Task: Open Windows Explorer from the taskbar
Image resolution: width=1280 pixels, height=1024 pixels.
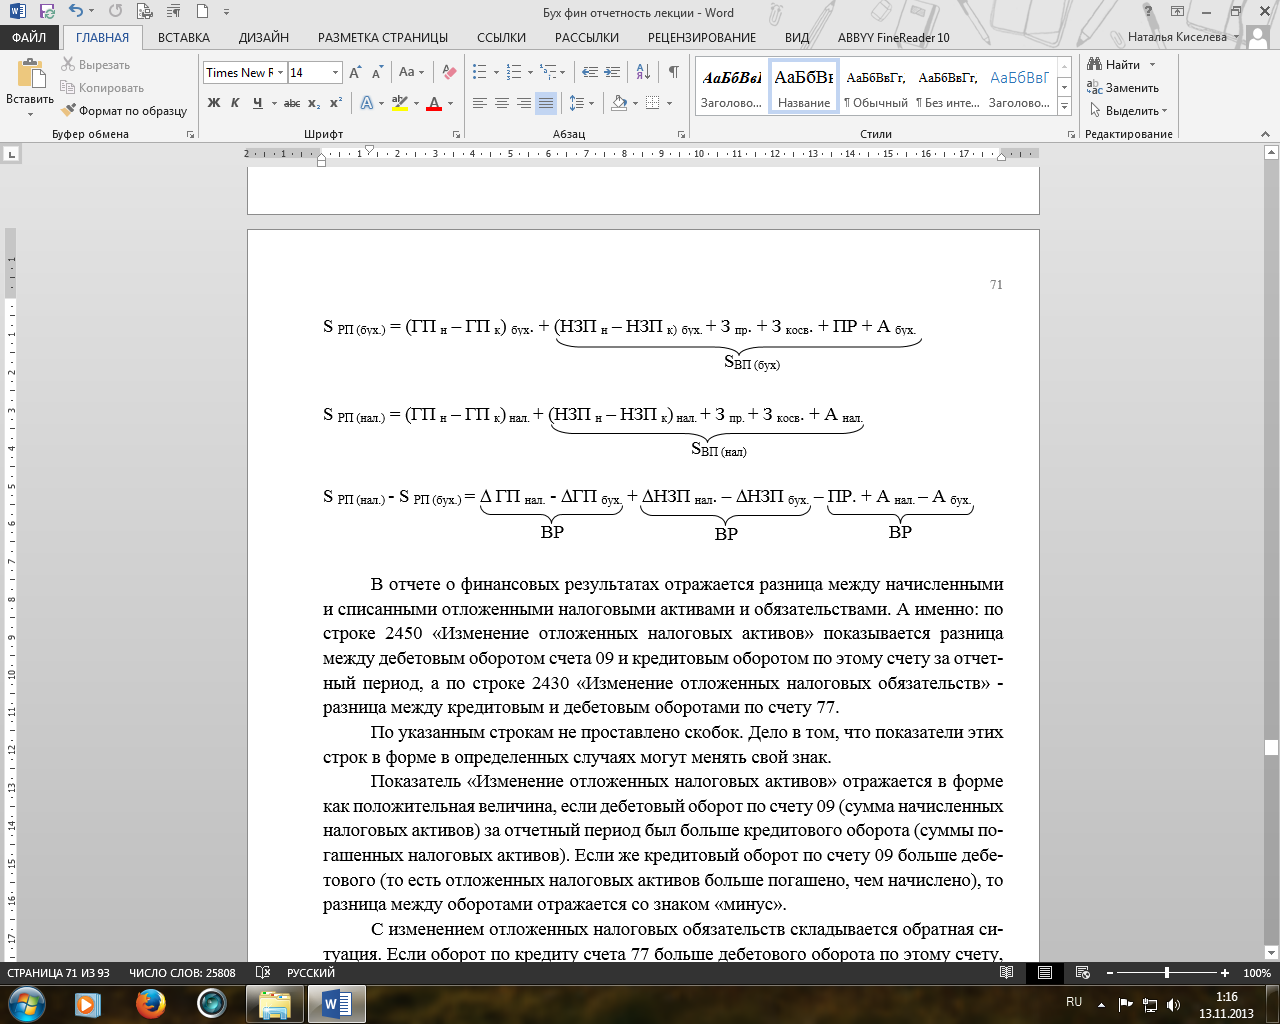Action: point(275,1003)
